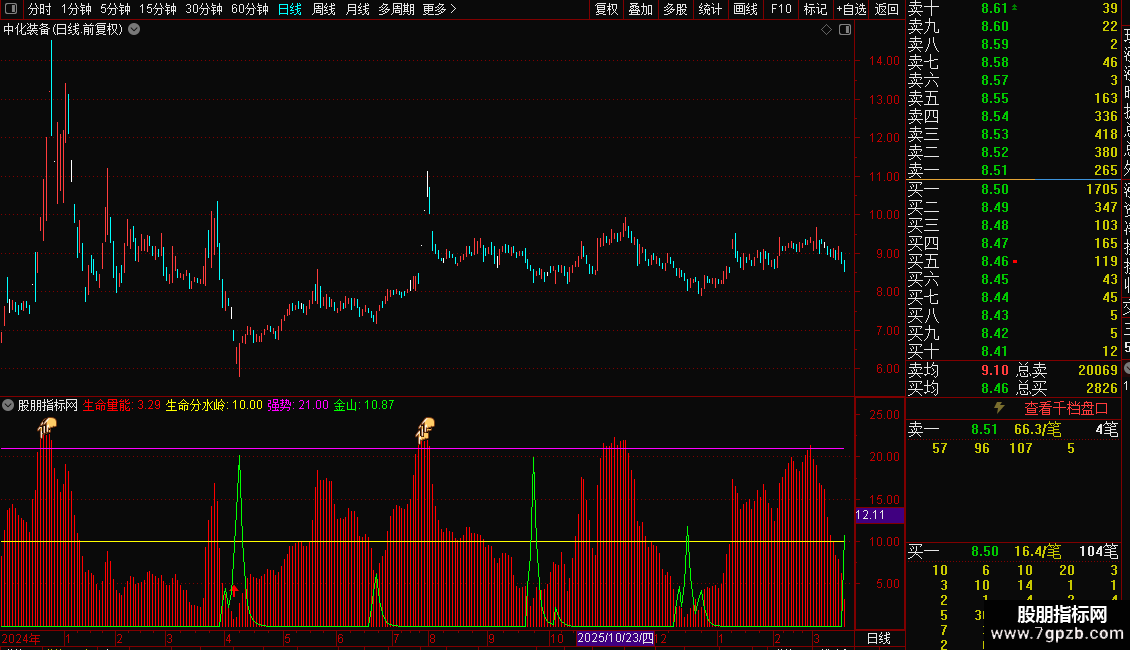Viewport: 1130px width, 650px height.
Task: Click the 返回 button
Action: coord(886,9)
